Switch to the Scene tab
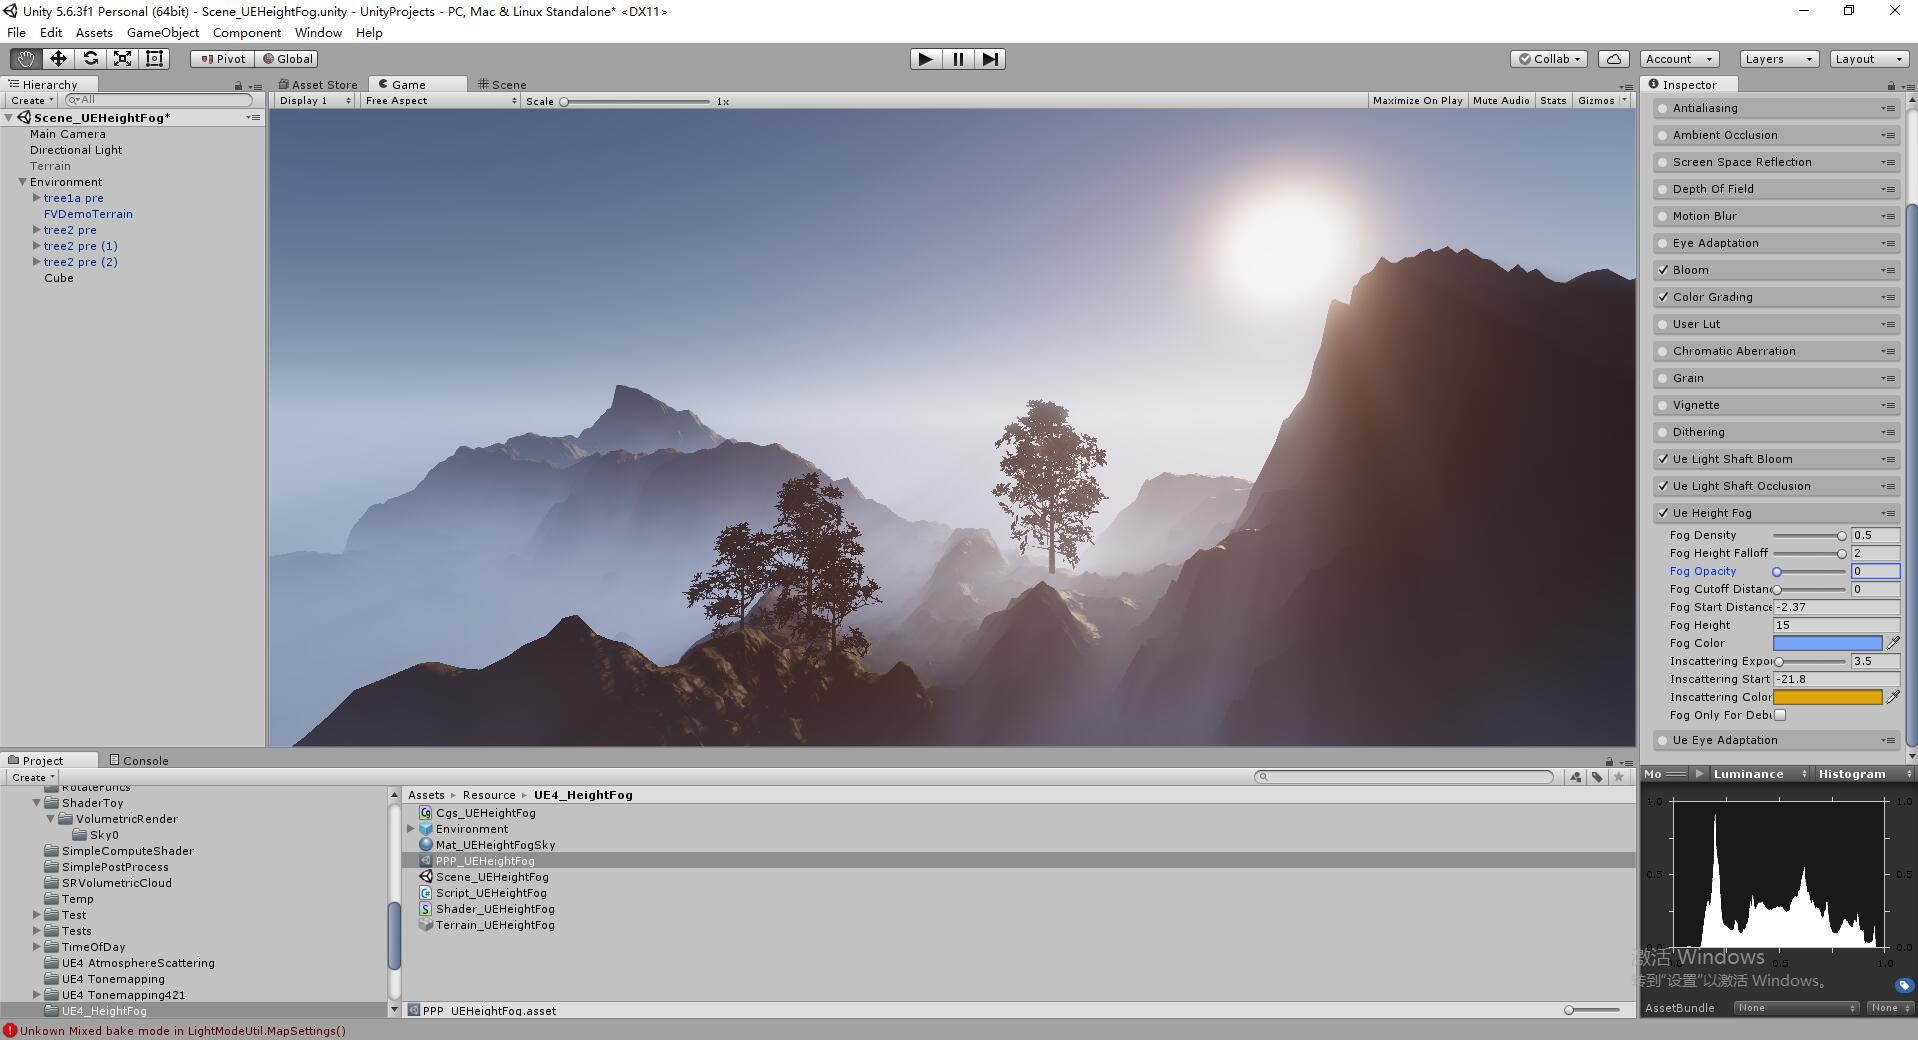Image resolution: width=1918 pixels, height=1040 pixels. coord(502,84)
